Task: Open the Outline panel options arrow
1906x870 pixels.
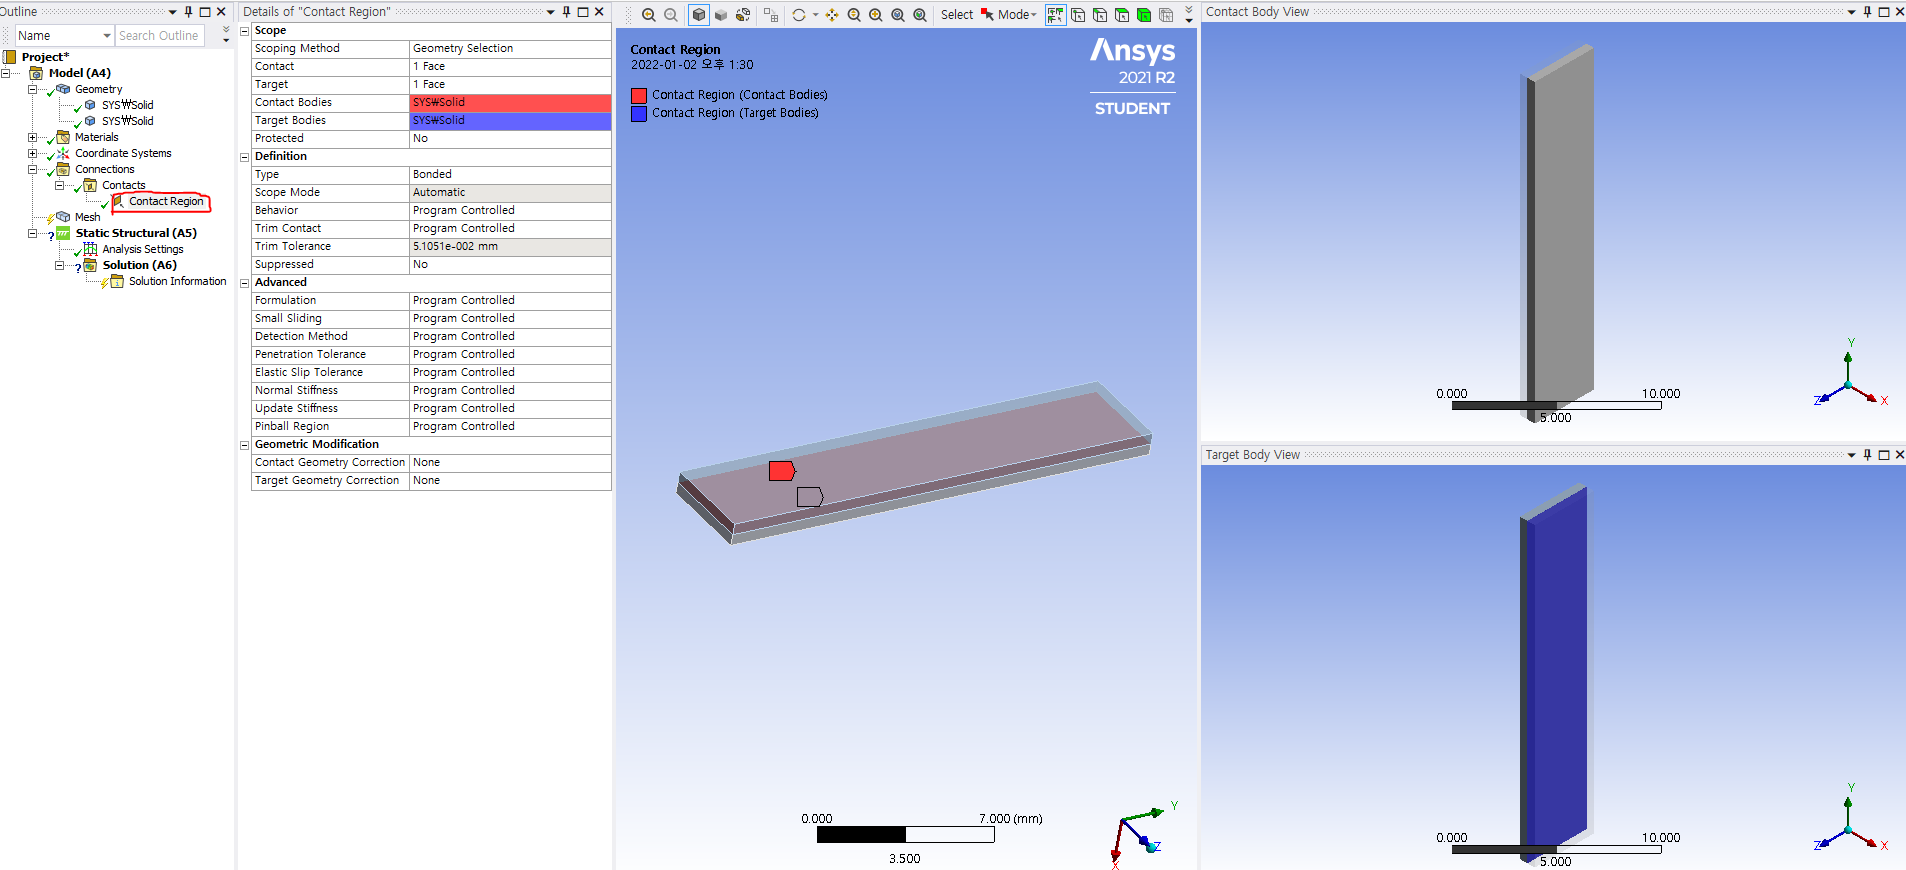Action: [172, 12]
